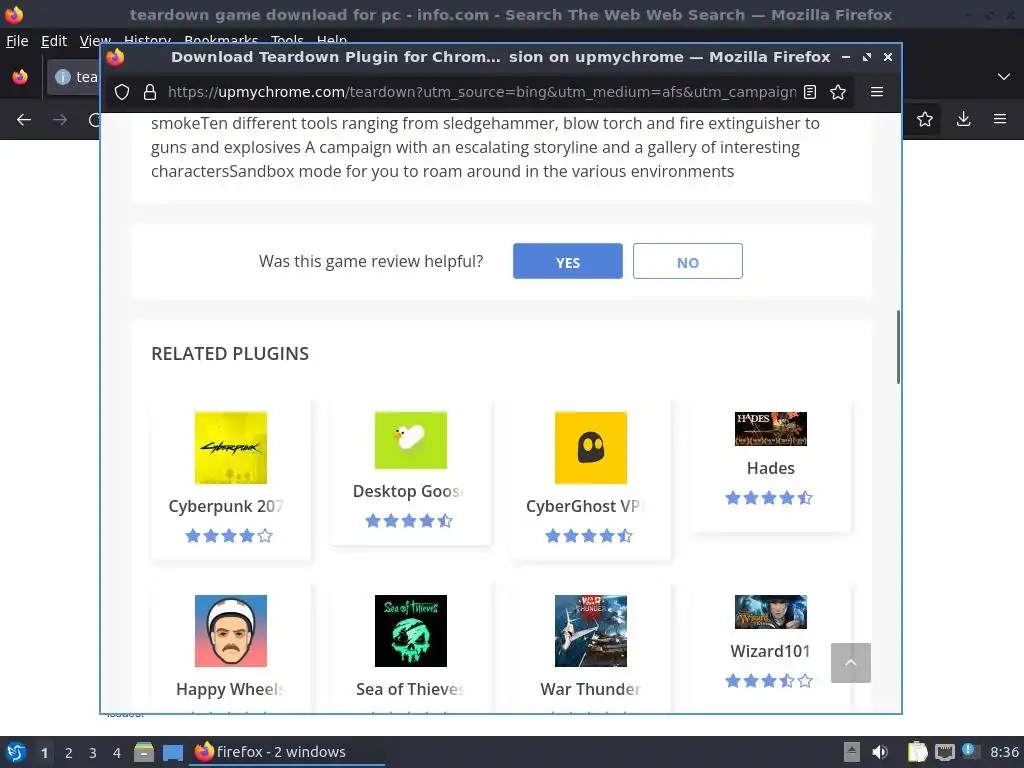Click the Wizard101 star rating
Screen dimensions: 1024x768
pyautogui.click(x=769, y=681)
